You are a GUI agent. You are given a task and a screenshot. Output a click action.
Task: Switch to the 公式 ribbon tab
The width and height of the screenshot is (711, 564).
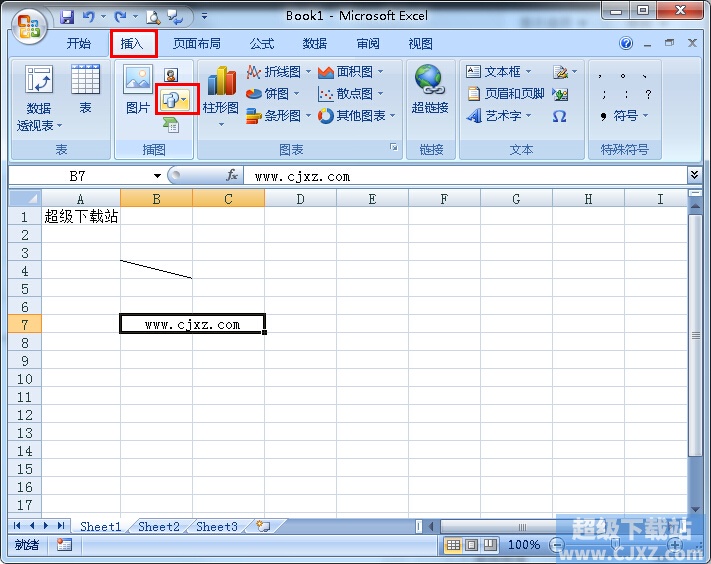pos(262,44)
